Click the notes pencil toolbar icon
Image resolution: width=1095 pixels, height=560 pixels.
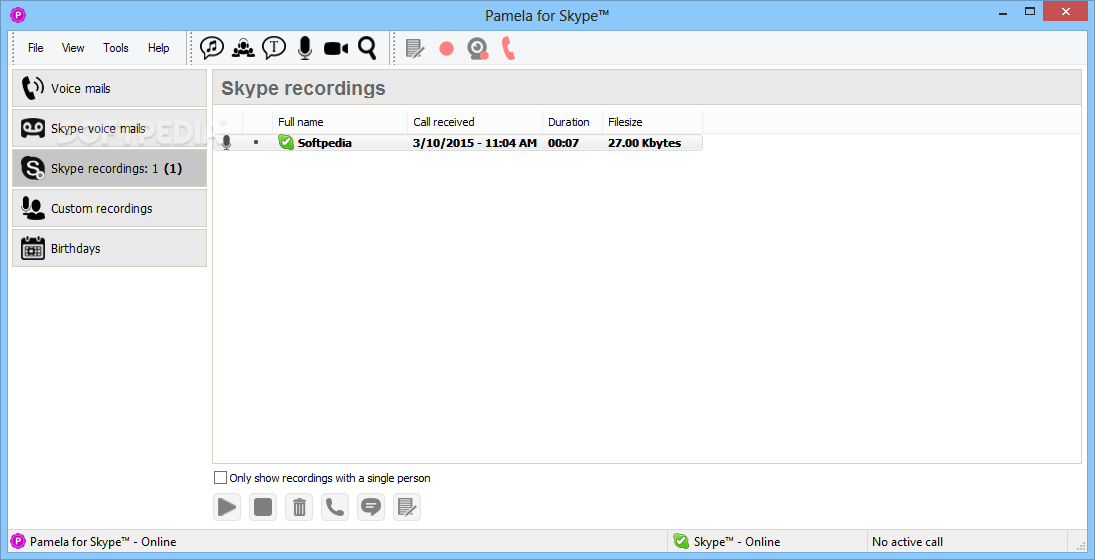coord(415,48)
